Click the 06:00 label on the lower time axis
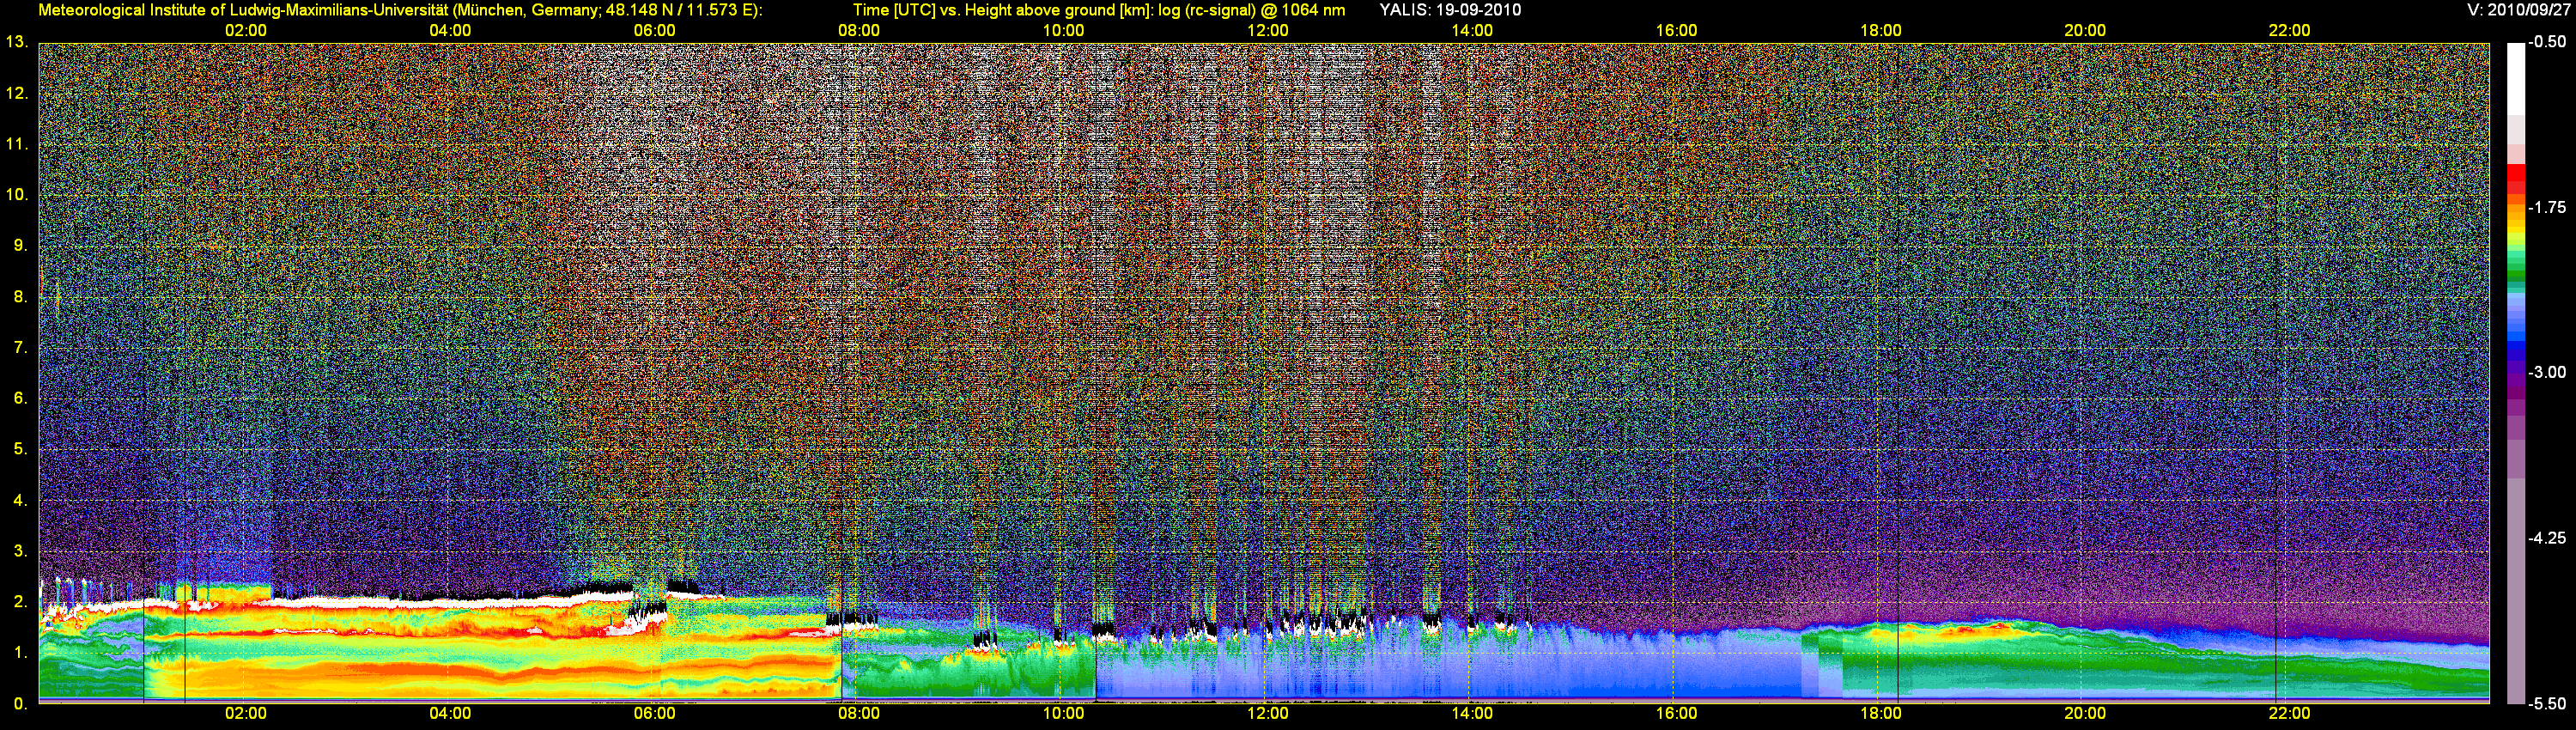 pyautogui.click(x=655, y=714)
